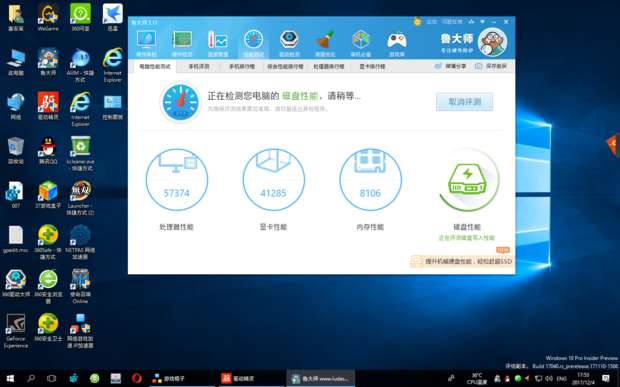Viewport: 620px width, 387px height.
Task: Switch to the 手机评测 tab
Action: coord(198,66)
